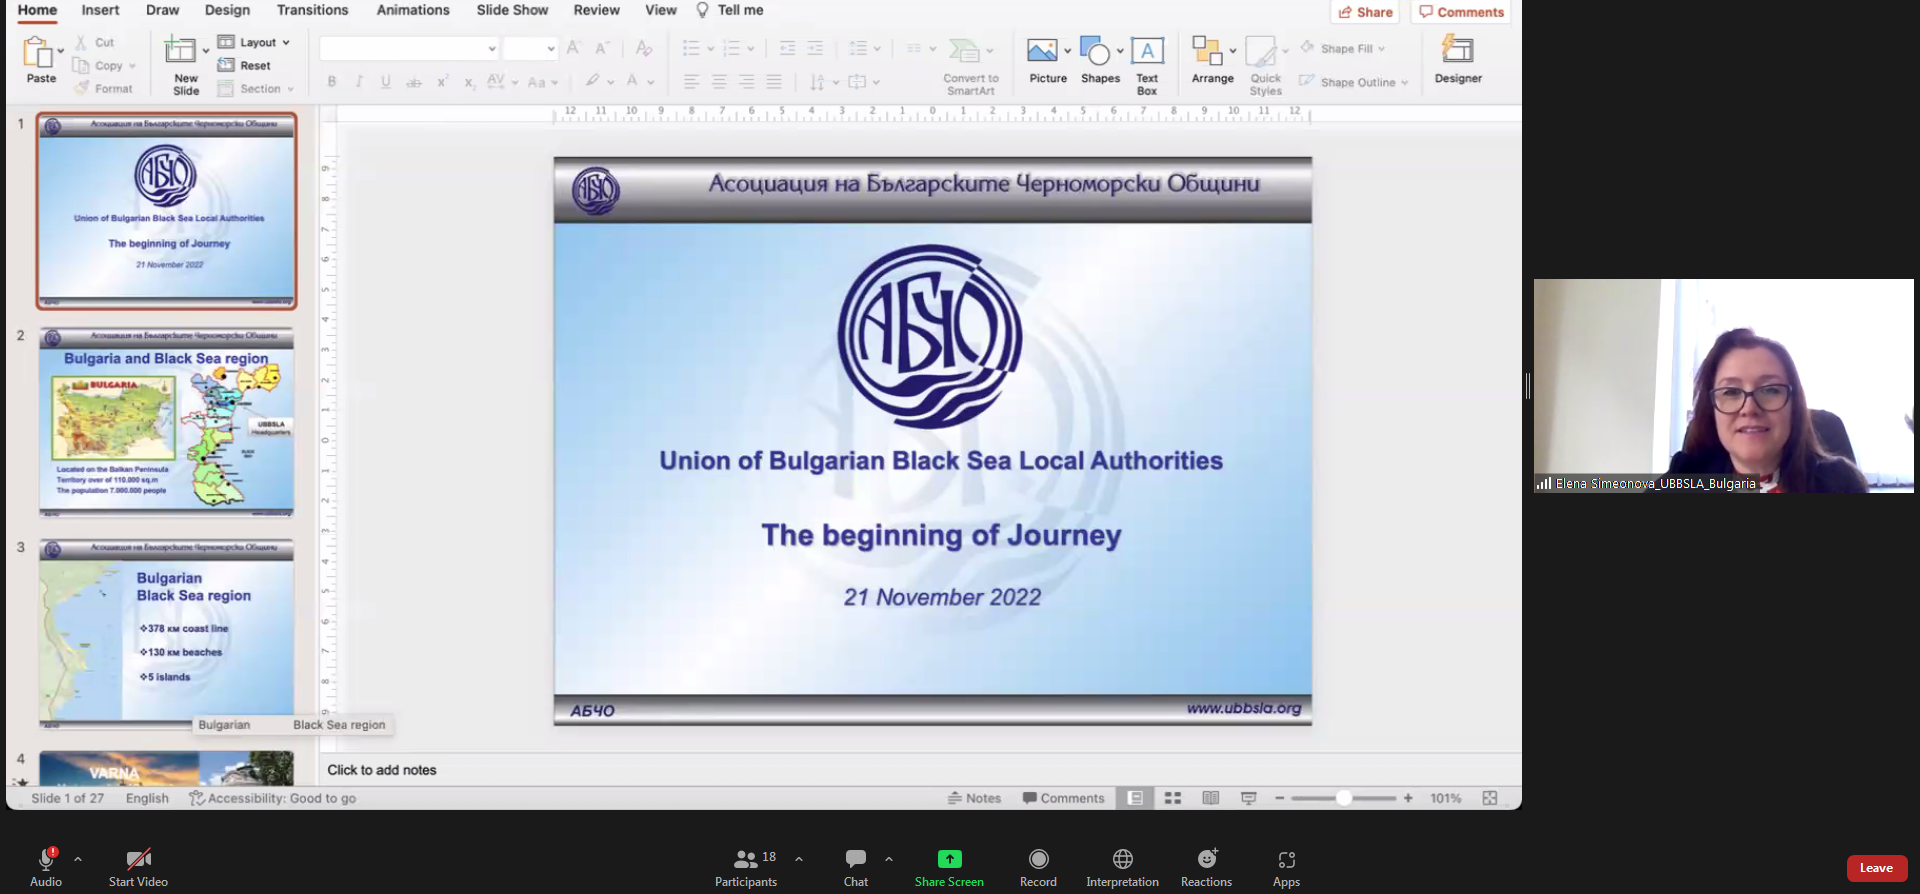Screen dimensions: 1920x894
Task: Switch to the Design tab
Action: point(228,10)
